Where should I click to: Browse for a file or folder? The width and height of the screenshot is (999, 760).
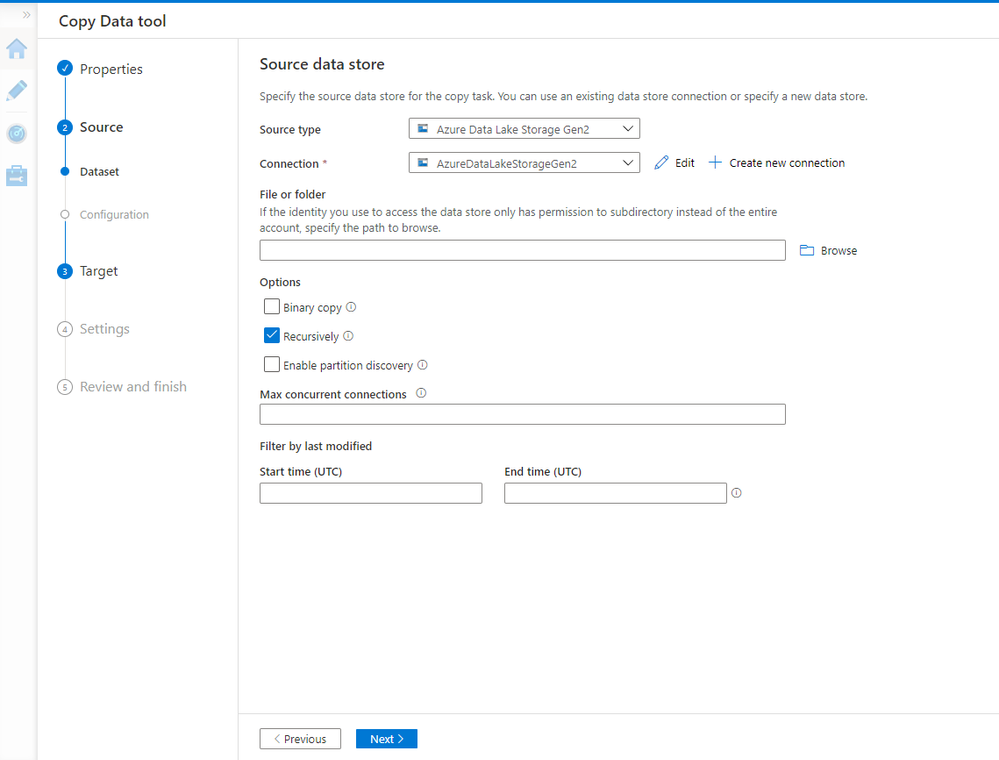click(829, 251)
